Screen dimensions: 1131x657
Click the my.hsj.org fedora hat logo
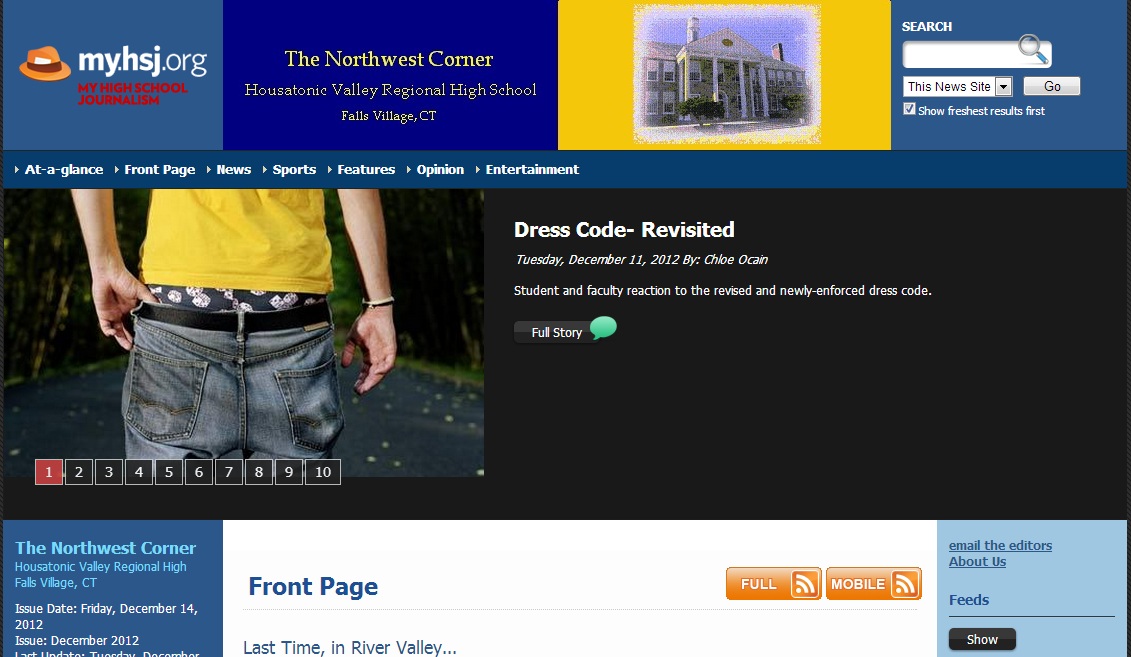click(45, 64)
